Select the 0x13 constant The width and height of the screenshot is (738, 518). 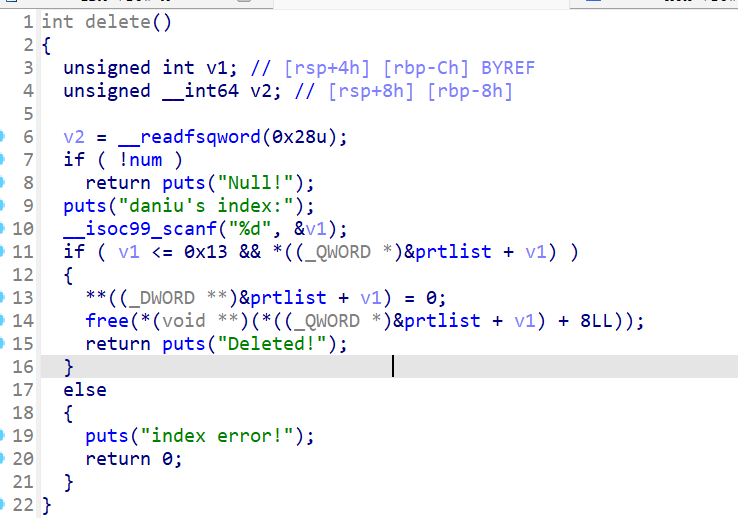click(204, 252)
